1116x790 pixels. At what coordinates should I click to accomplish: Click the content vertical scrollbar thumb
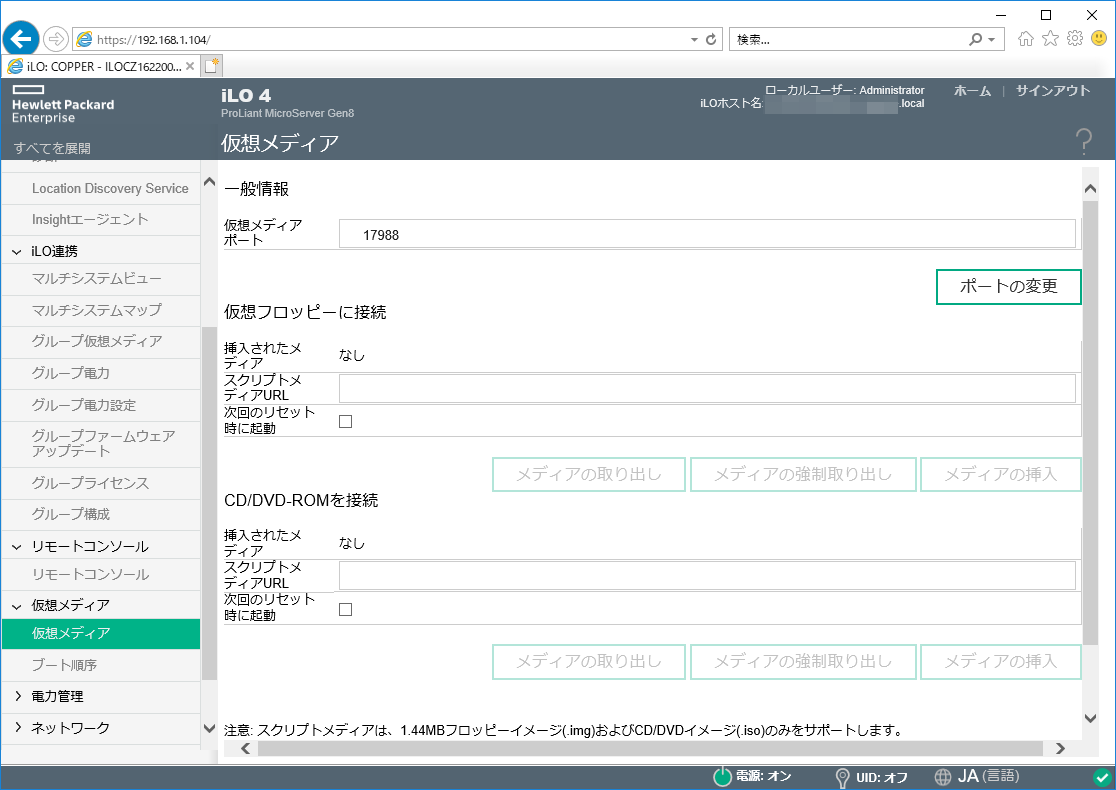(x=1090, y=423)
